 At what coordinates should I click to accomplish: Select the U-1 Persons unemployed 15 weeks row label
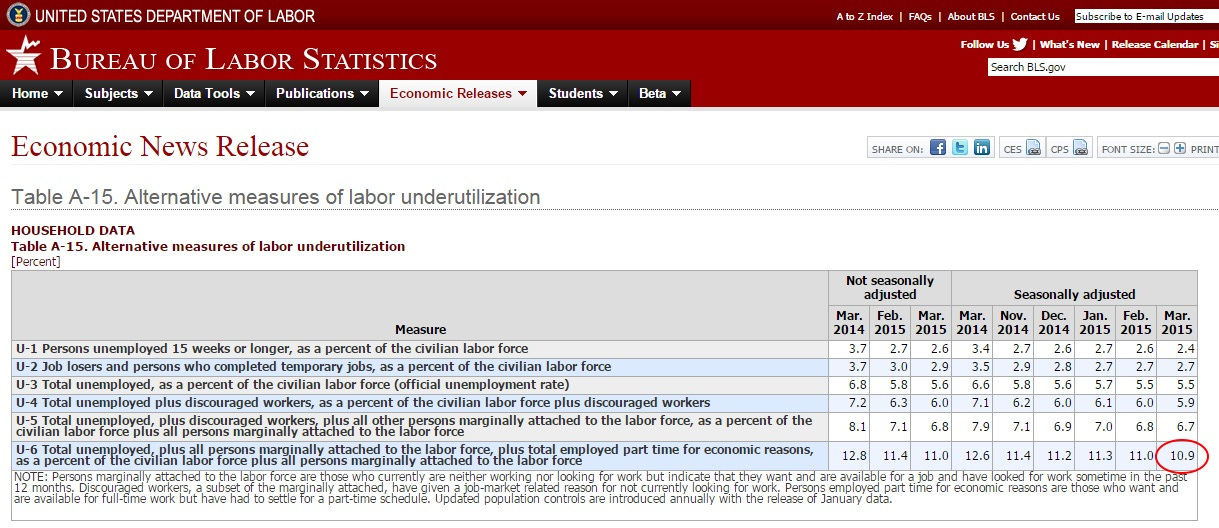click(x=272, y=349)
